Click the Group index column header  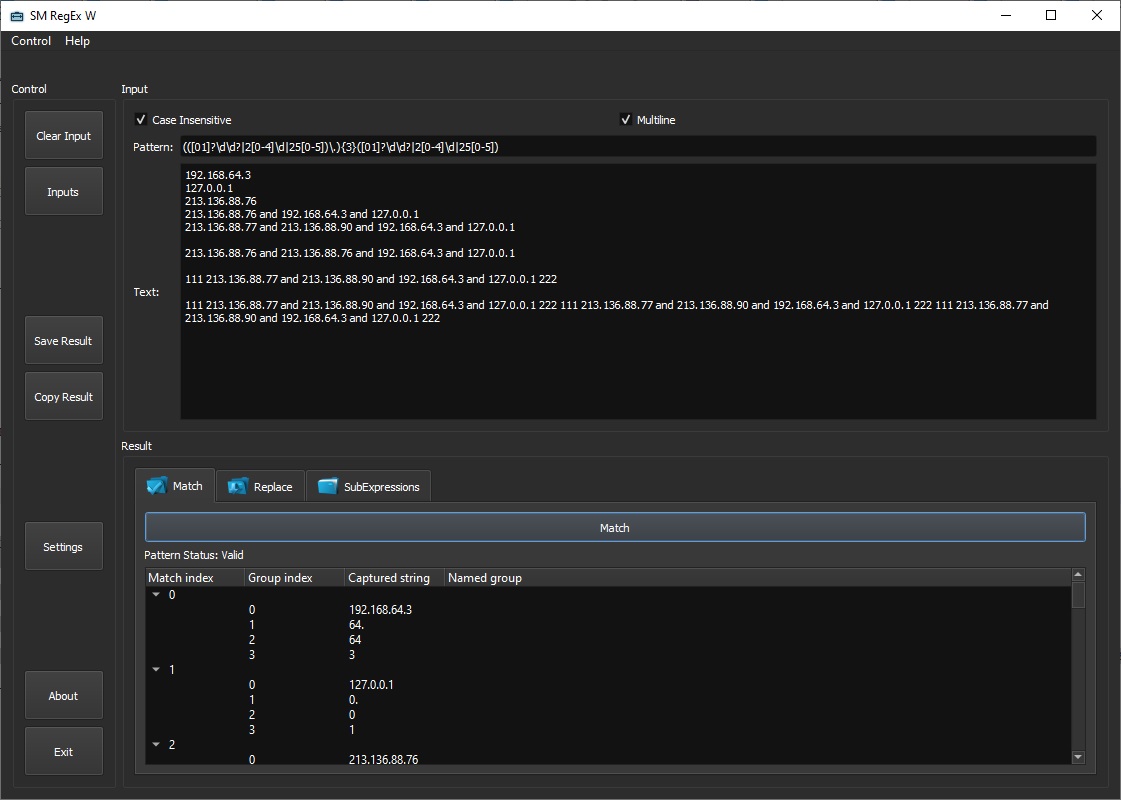[295, 578]
